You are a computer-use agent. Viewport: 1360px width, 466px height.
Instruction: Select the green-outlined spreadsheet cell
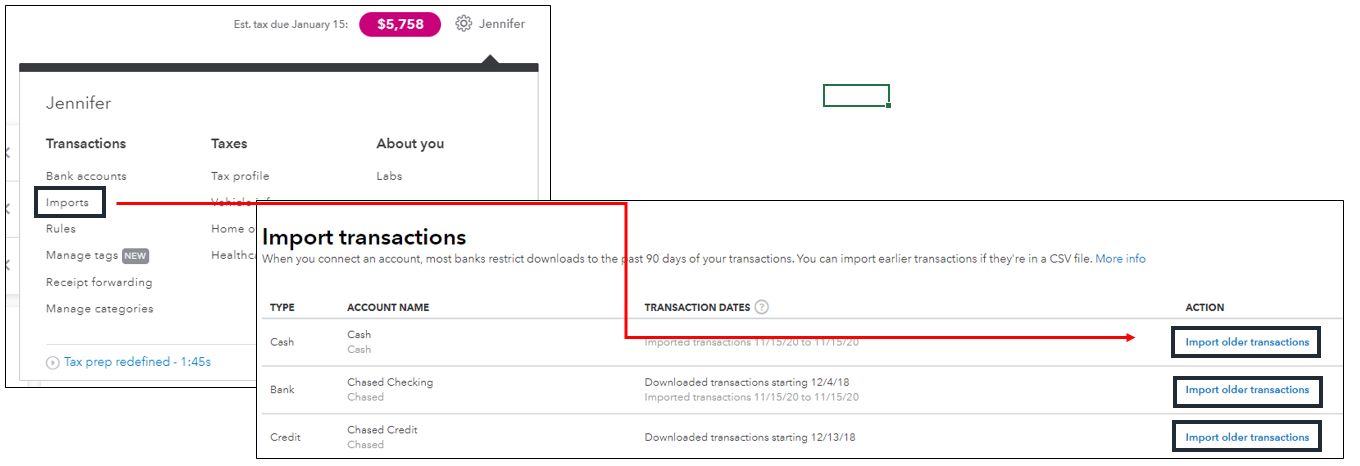click(856, 96)
